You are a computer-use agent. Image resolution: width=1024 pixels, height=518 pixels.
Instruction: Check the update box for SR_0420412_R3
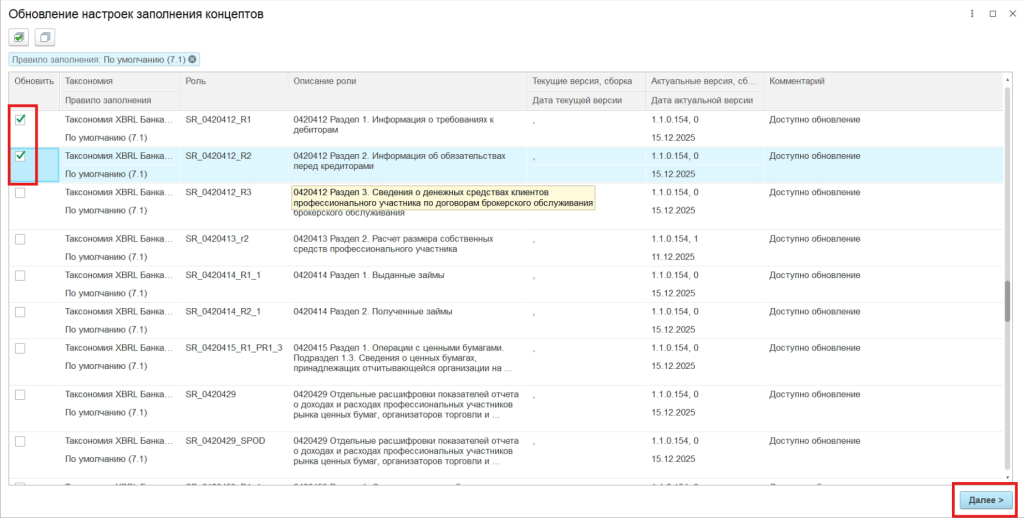point(20,192)
